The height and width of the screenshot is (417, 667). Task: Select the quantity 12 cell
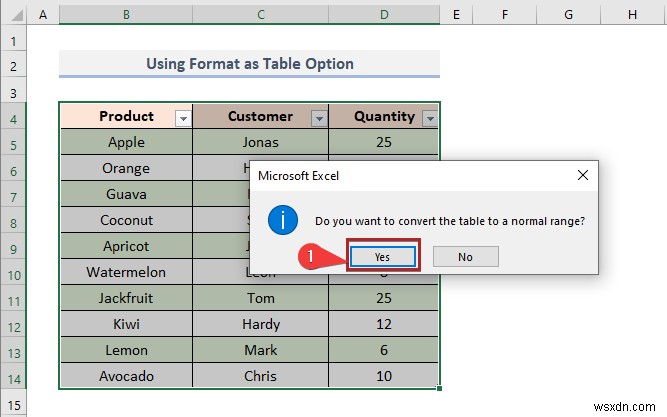(384, 324)
